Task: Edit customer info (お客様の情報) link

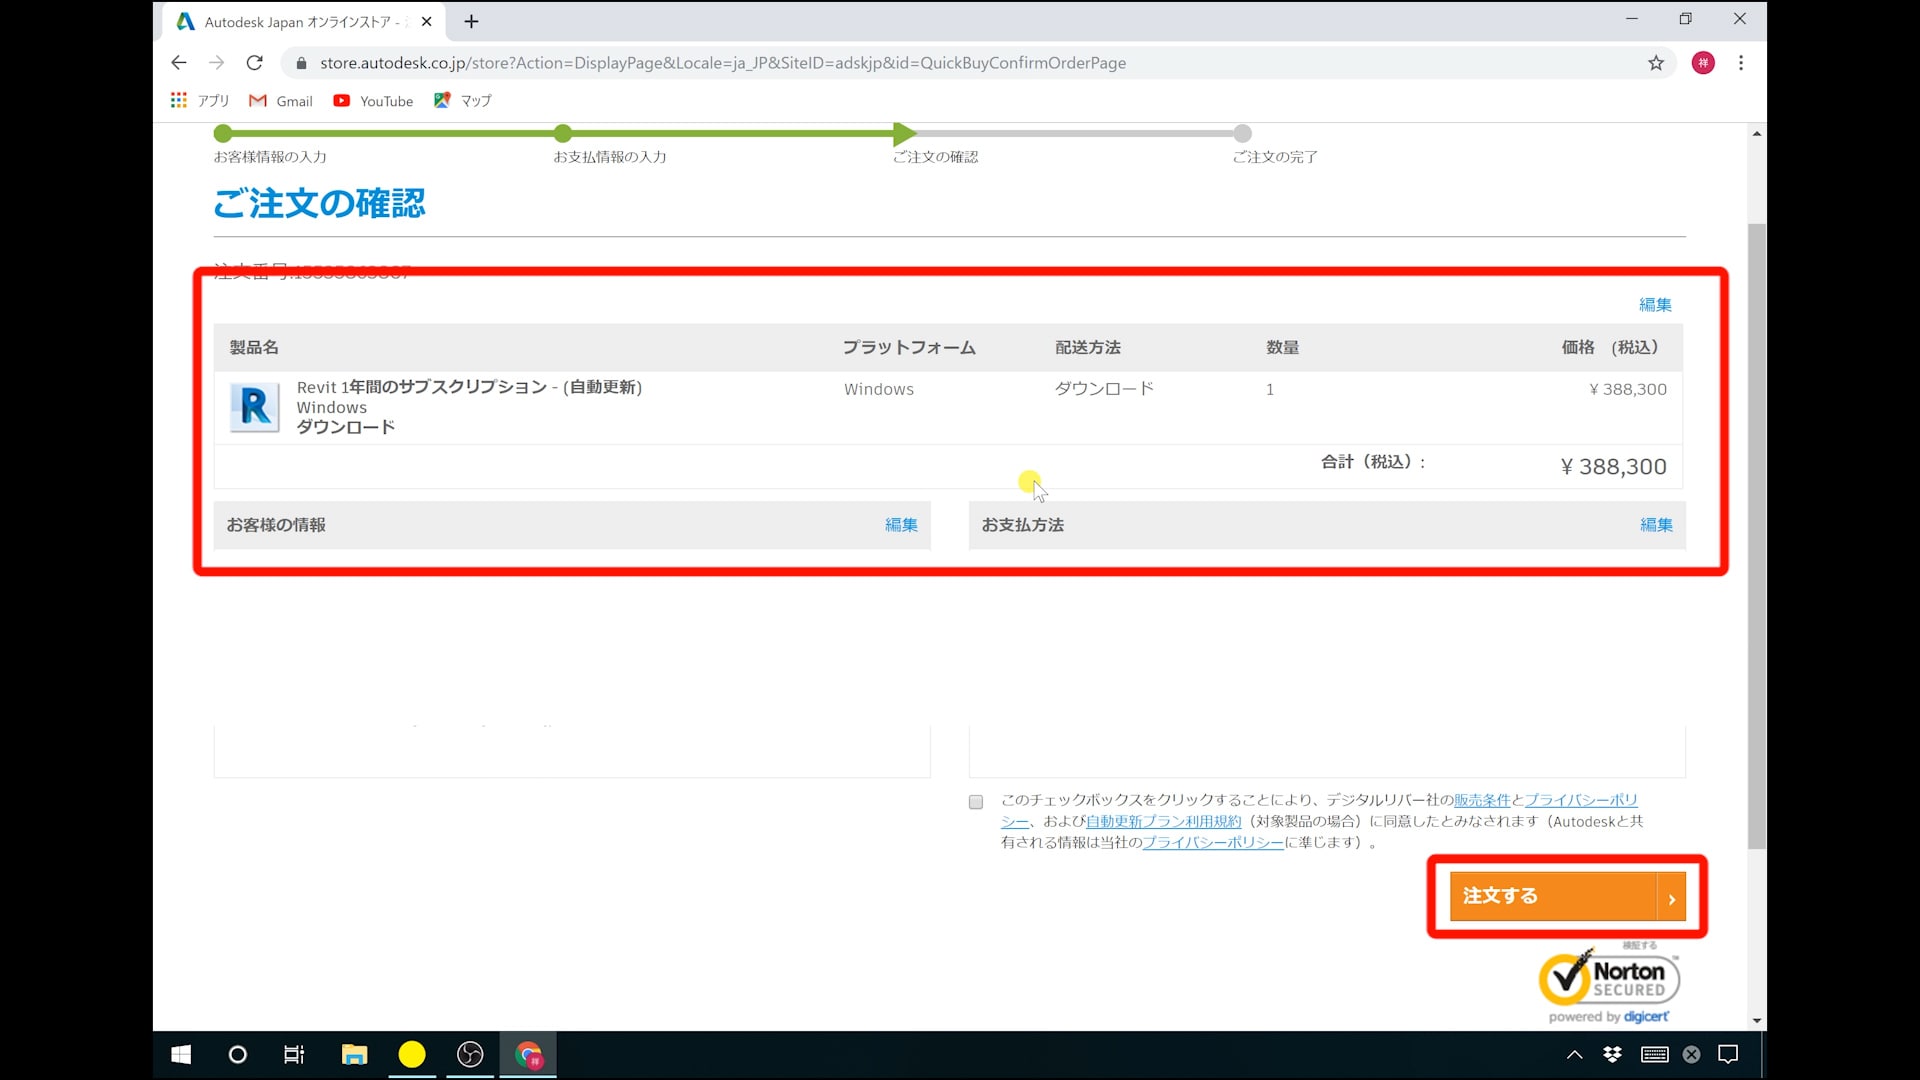Action: tap(900, 525)
